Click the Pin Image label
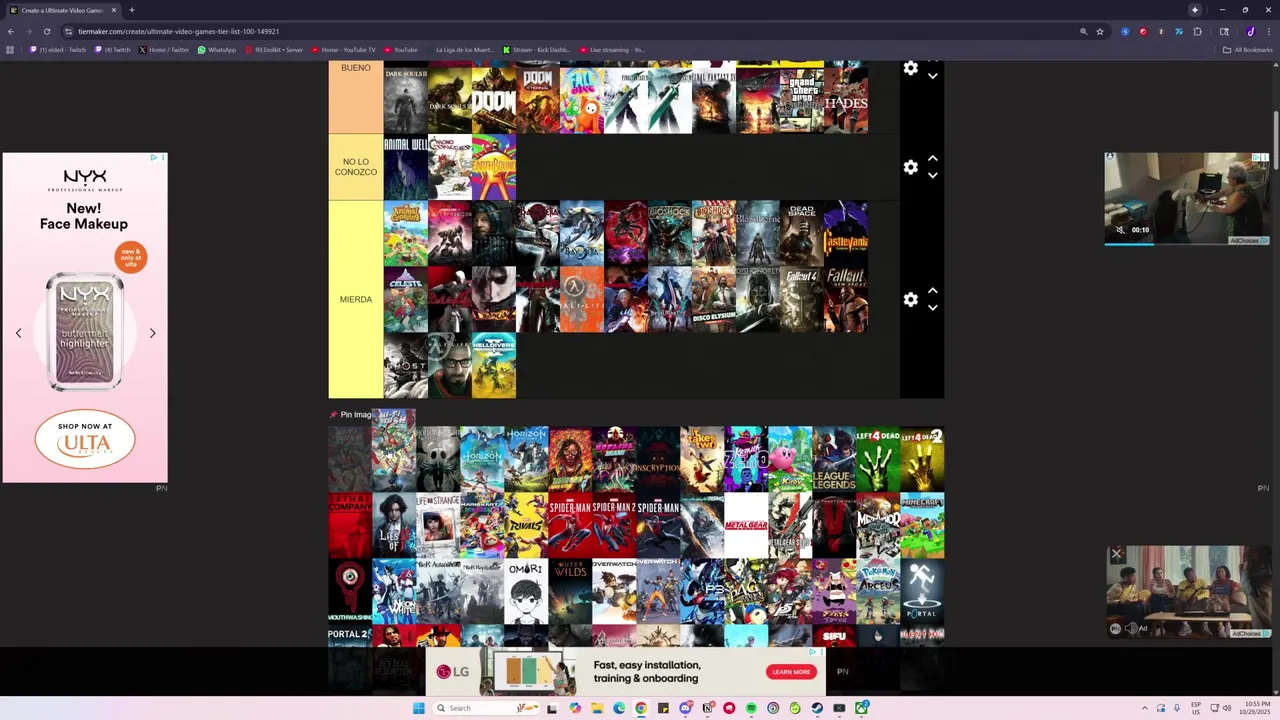Image resolution: width=1280 pixels, height=720 pixels. click(351, 414)
